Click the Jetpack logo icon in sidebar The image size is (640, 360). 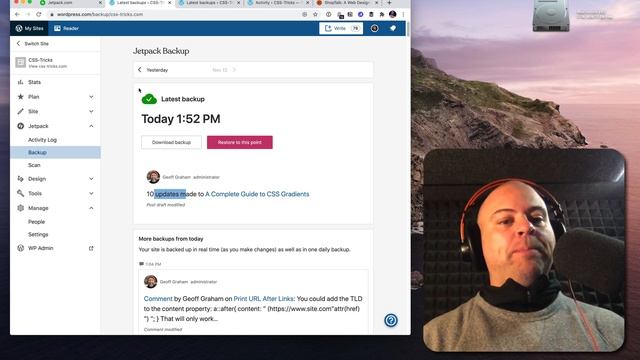[x=20, y=126]
